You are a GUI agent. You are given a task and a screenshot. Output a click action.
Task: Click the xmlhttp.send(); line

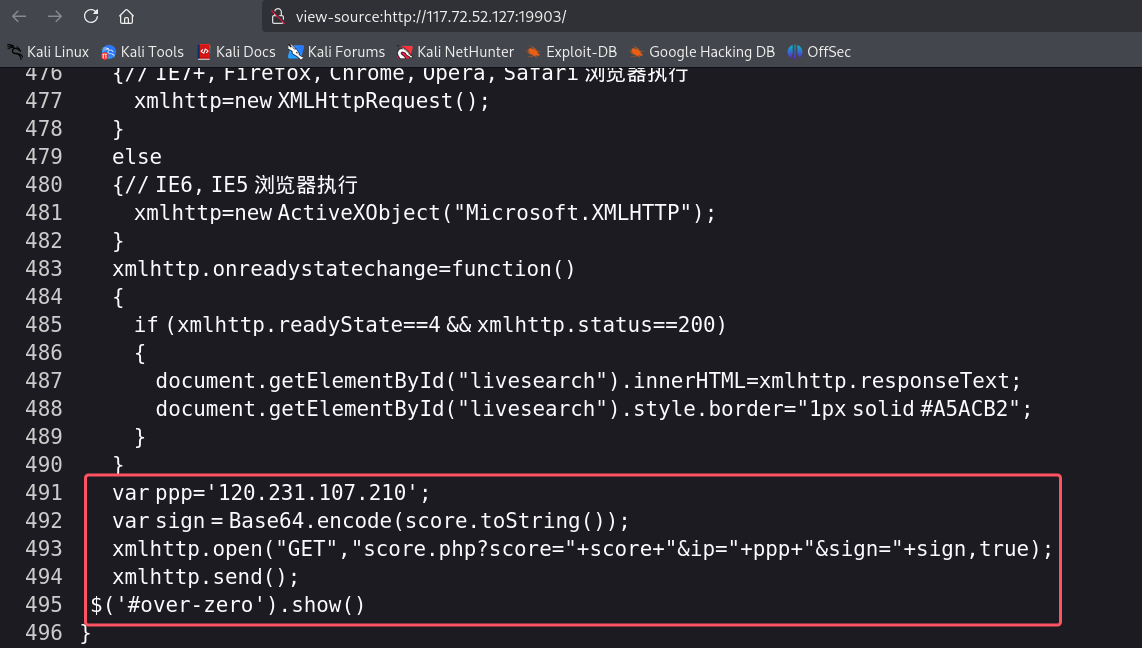205,577
